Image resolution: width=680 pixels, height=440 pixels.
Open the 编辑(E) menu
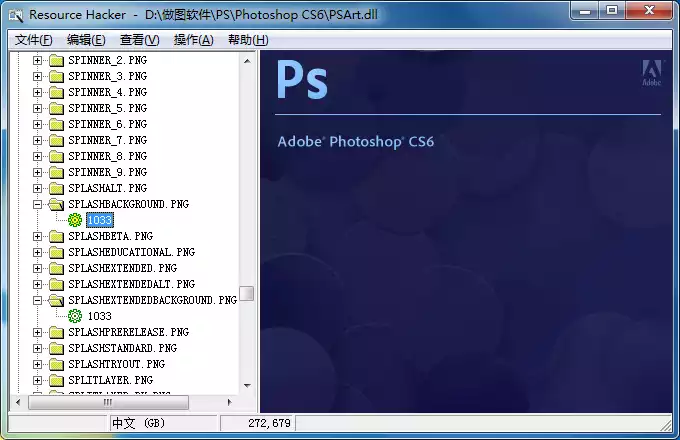point(86,40)
